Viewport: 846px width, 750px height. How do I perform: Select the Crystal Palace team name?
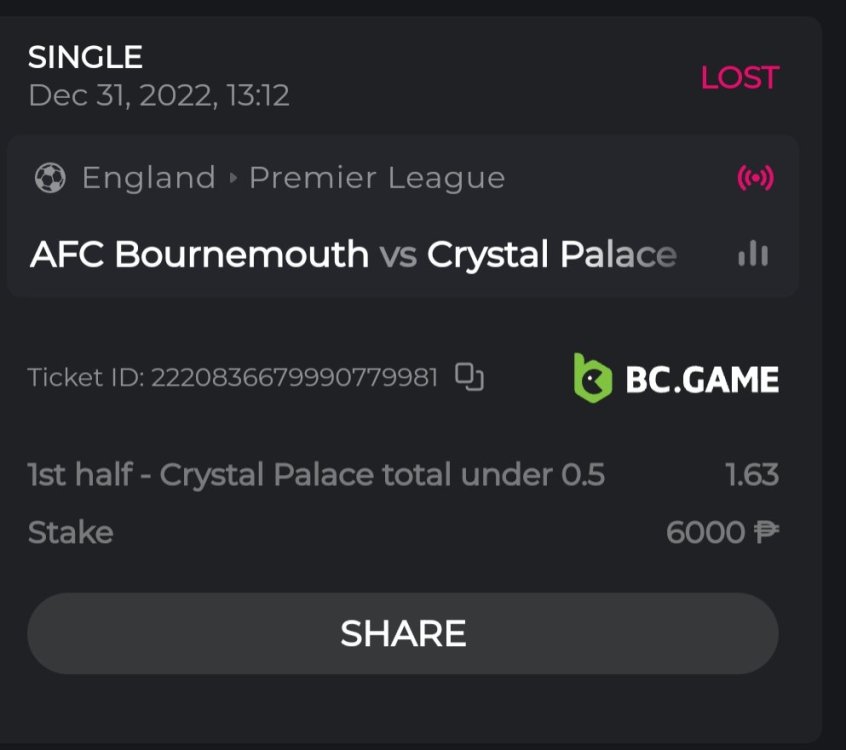551,254
